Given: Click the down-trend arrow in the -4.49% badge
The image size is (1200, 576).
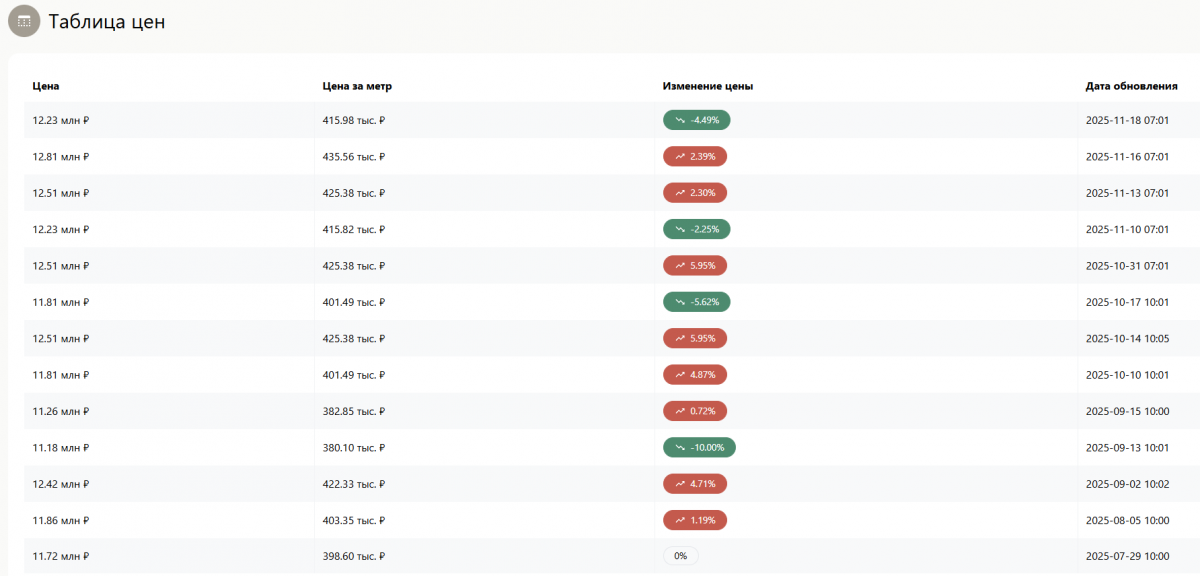Looking at the screenshot, I should (680, 120).
